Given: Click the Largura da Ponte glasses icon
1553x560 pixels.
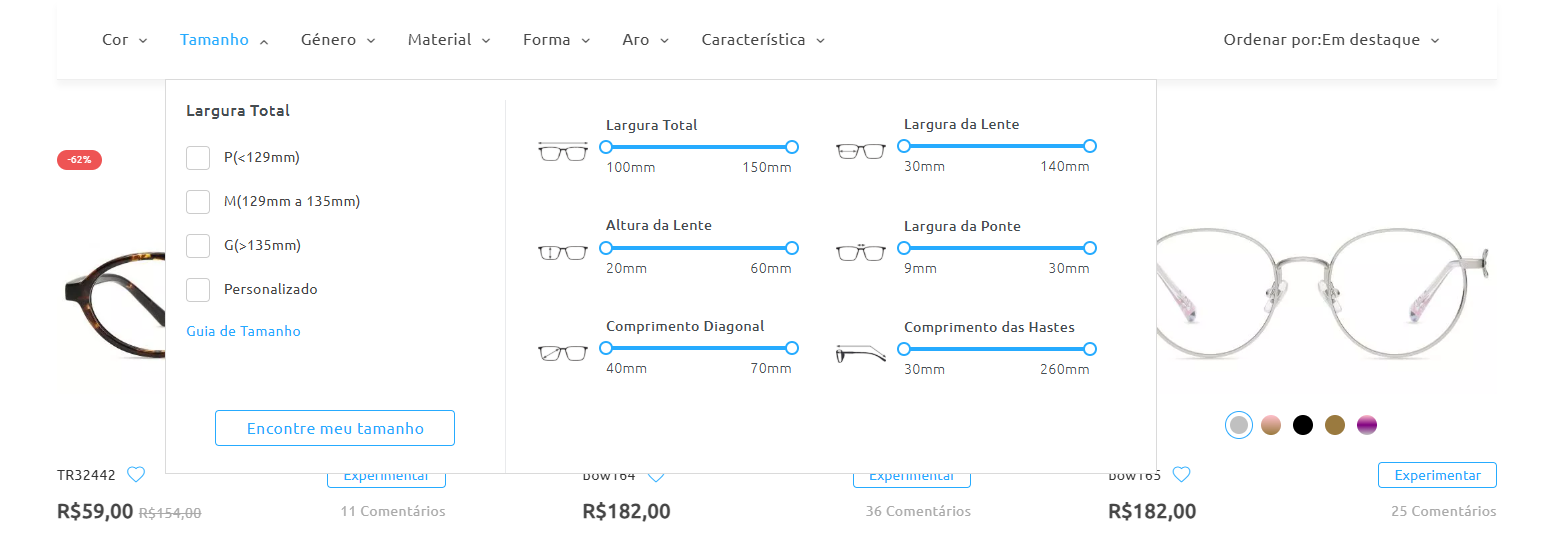Looking at the screenshot, I should click(861, 252).
